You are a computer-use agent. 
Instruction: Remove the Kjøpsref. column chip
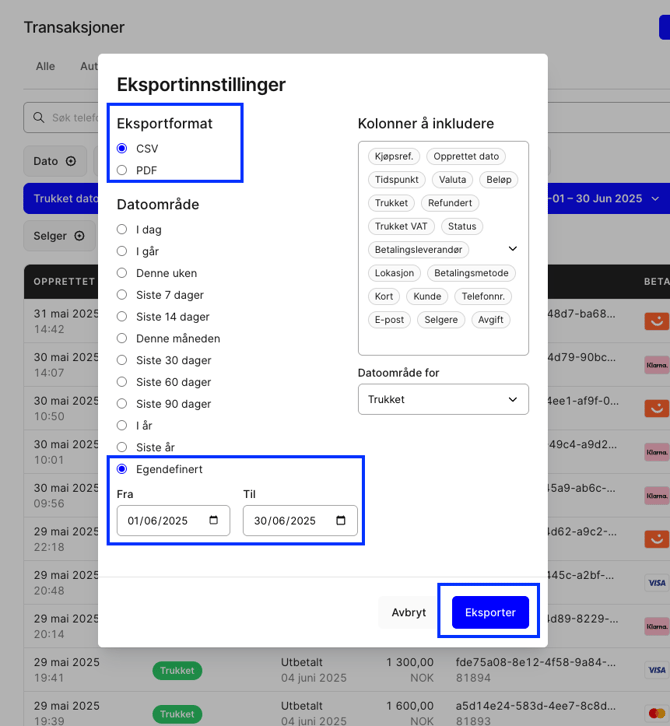coord(394,156)
